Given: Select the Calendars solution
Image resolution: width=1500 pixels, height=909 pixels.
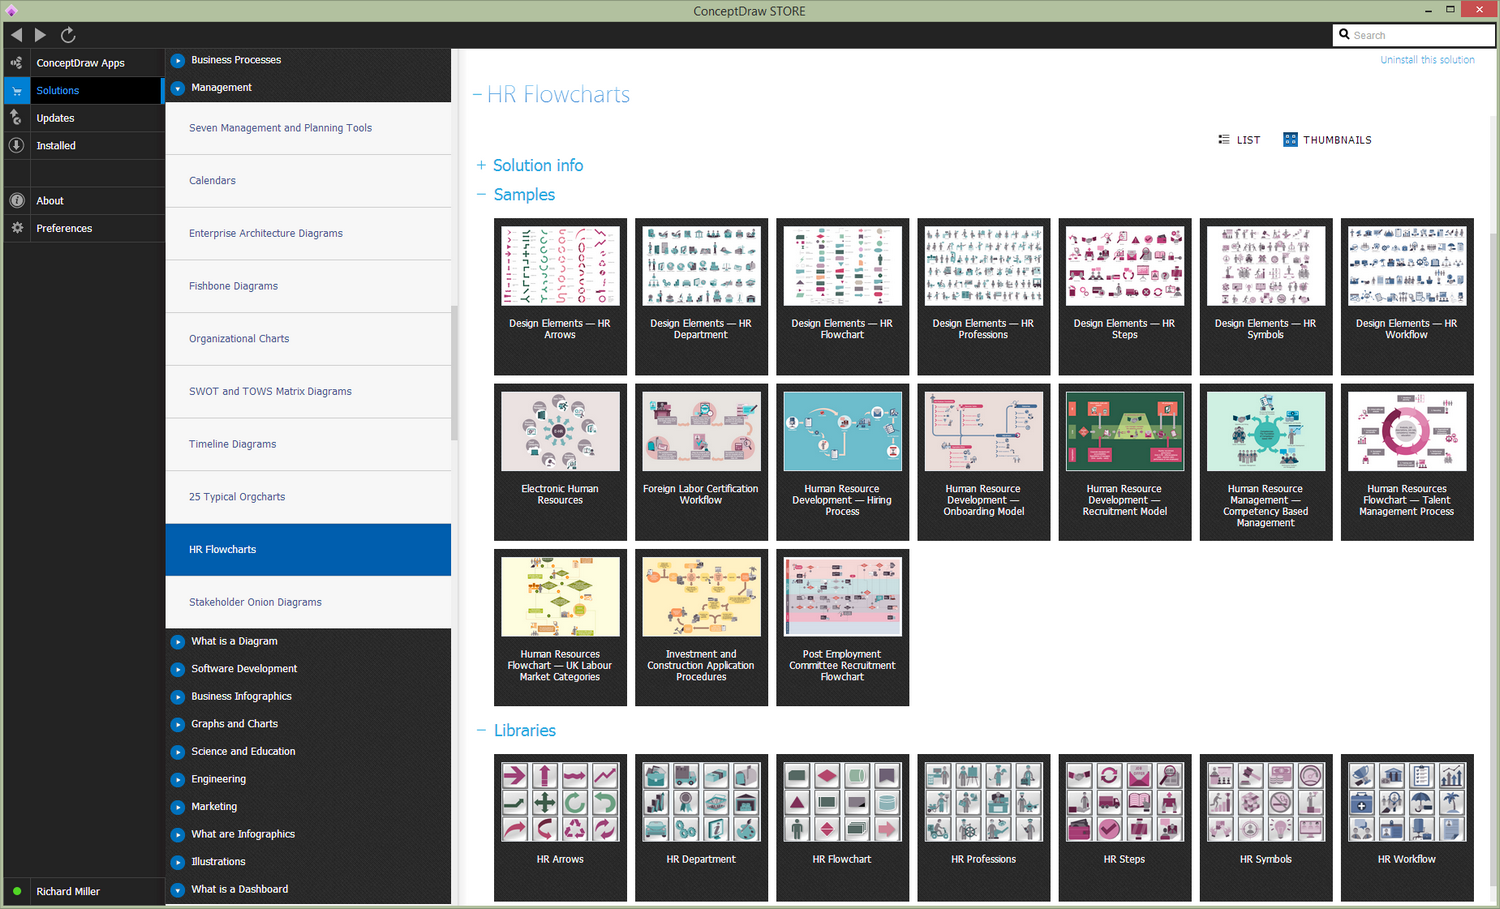Looking at the screenshot, I should [x=308, y=181].
